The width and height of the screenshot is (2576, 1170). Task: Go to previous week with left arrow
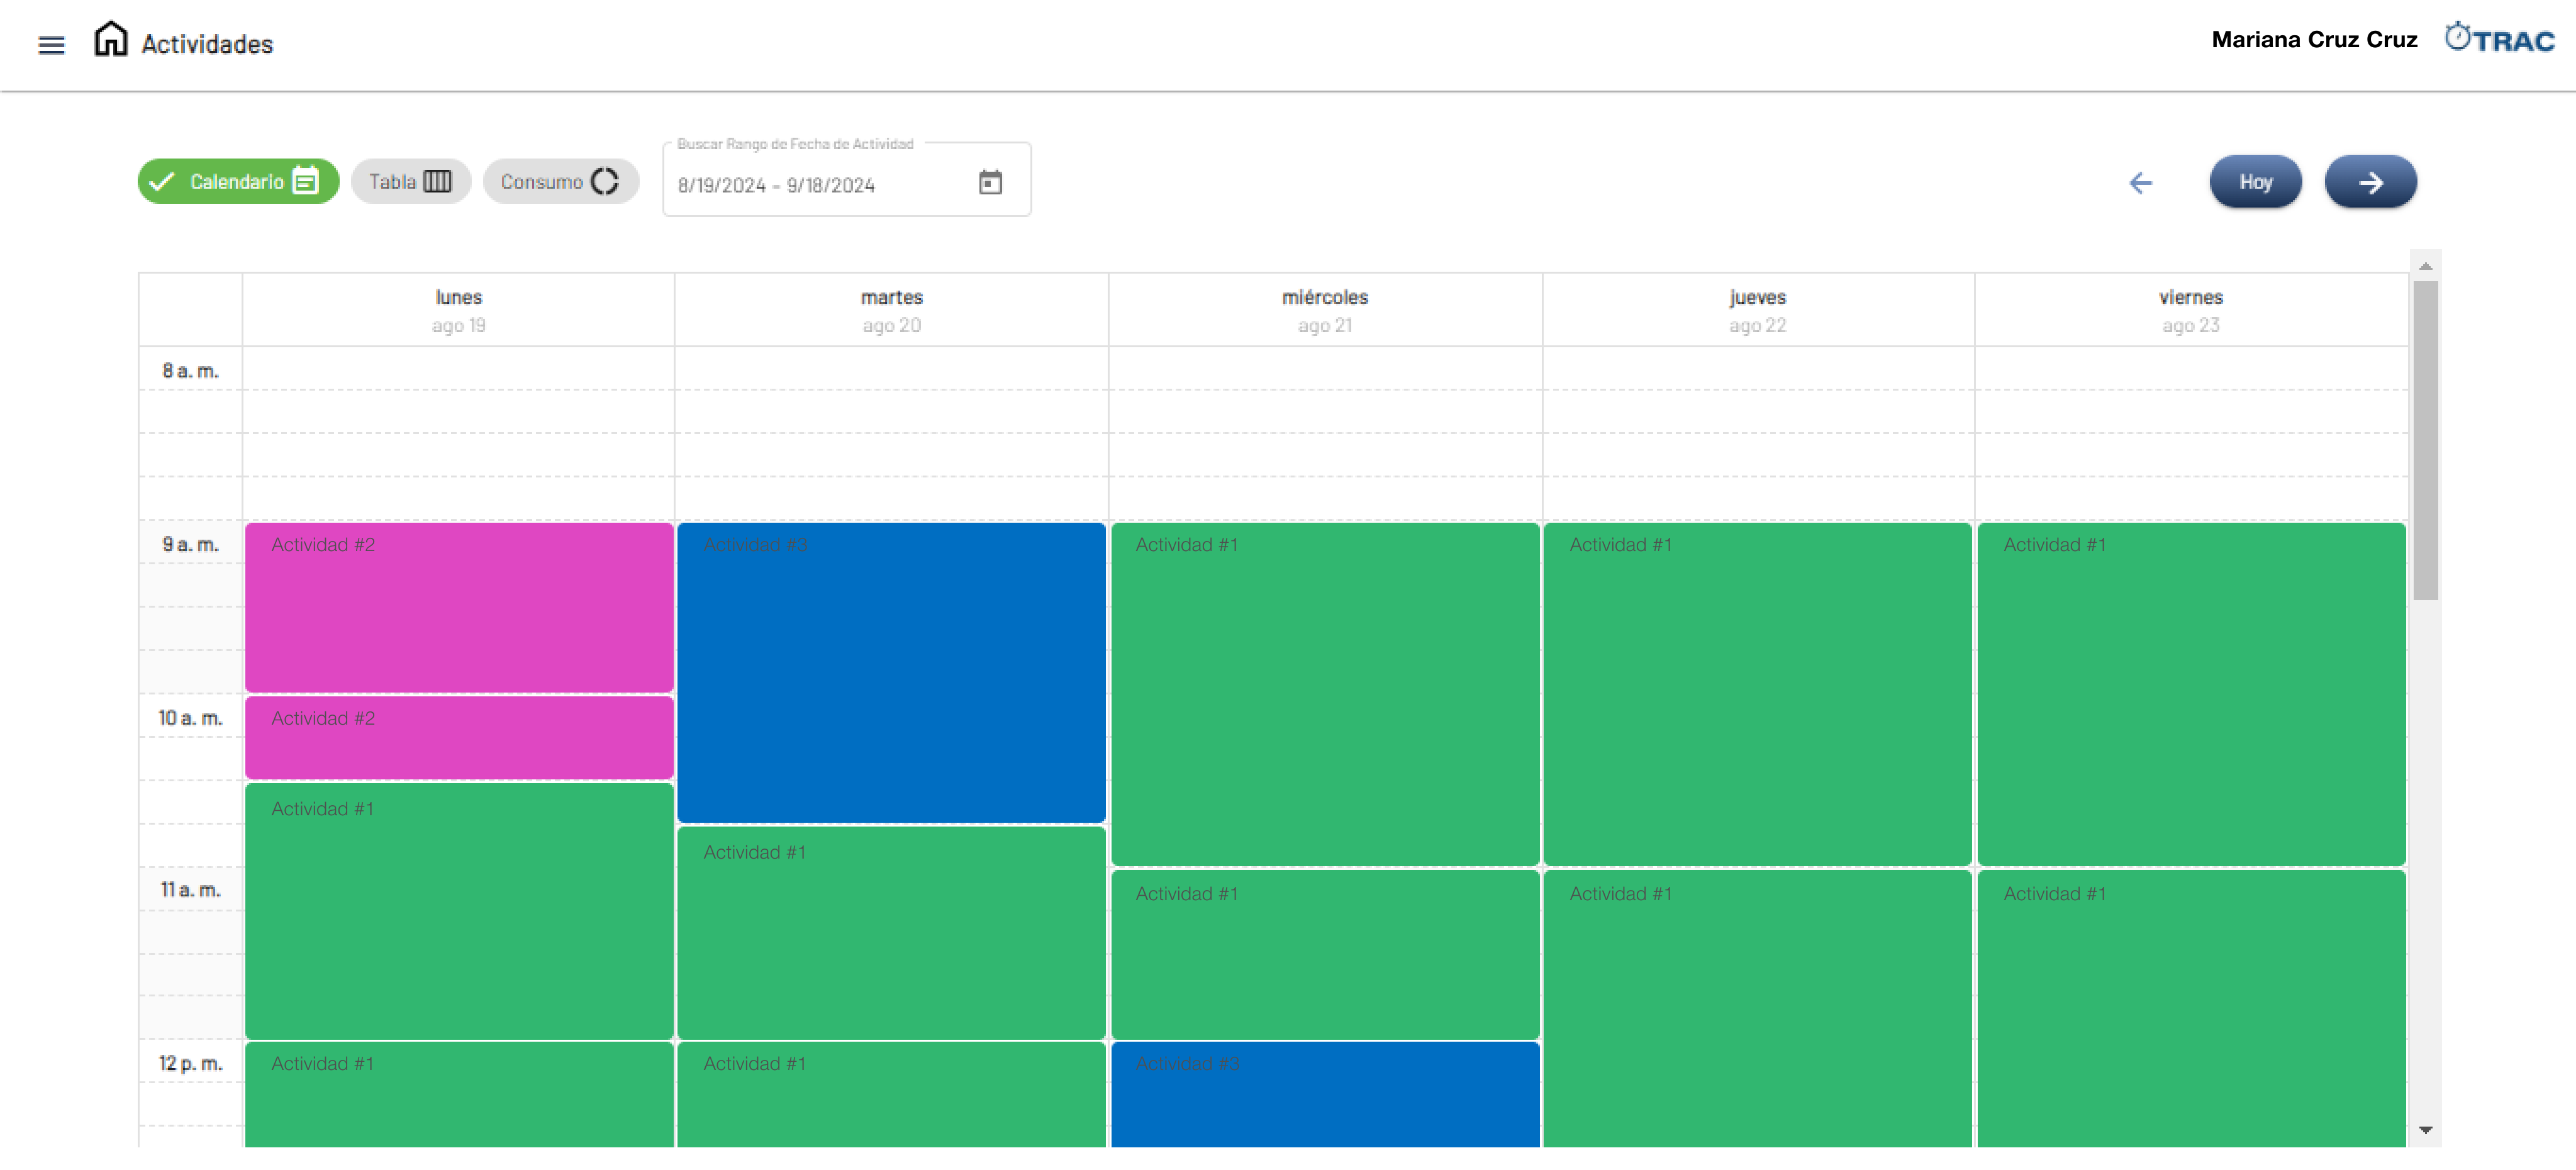click(2140, 183)
